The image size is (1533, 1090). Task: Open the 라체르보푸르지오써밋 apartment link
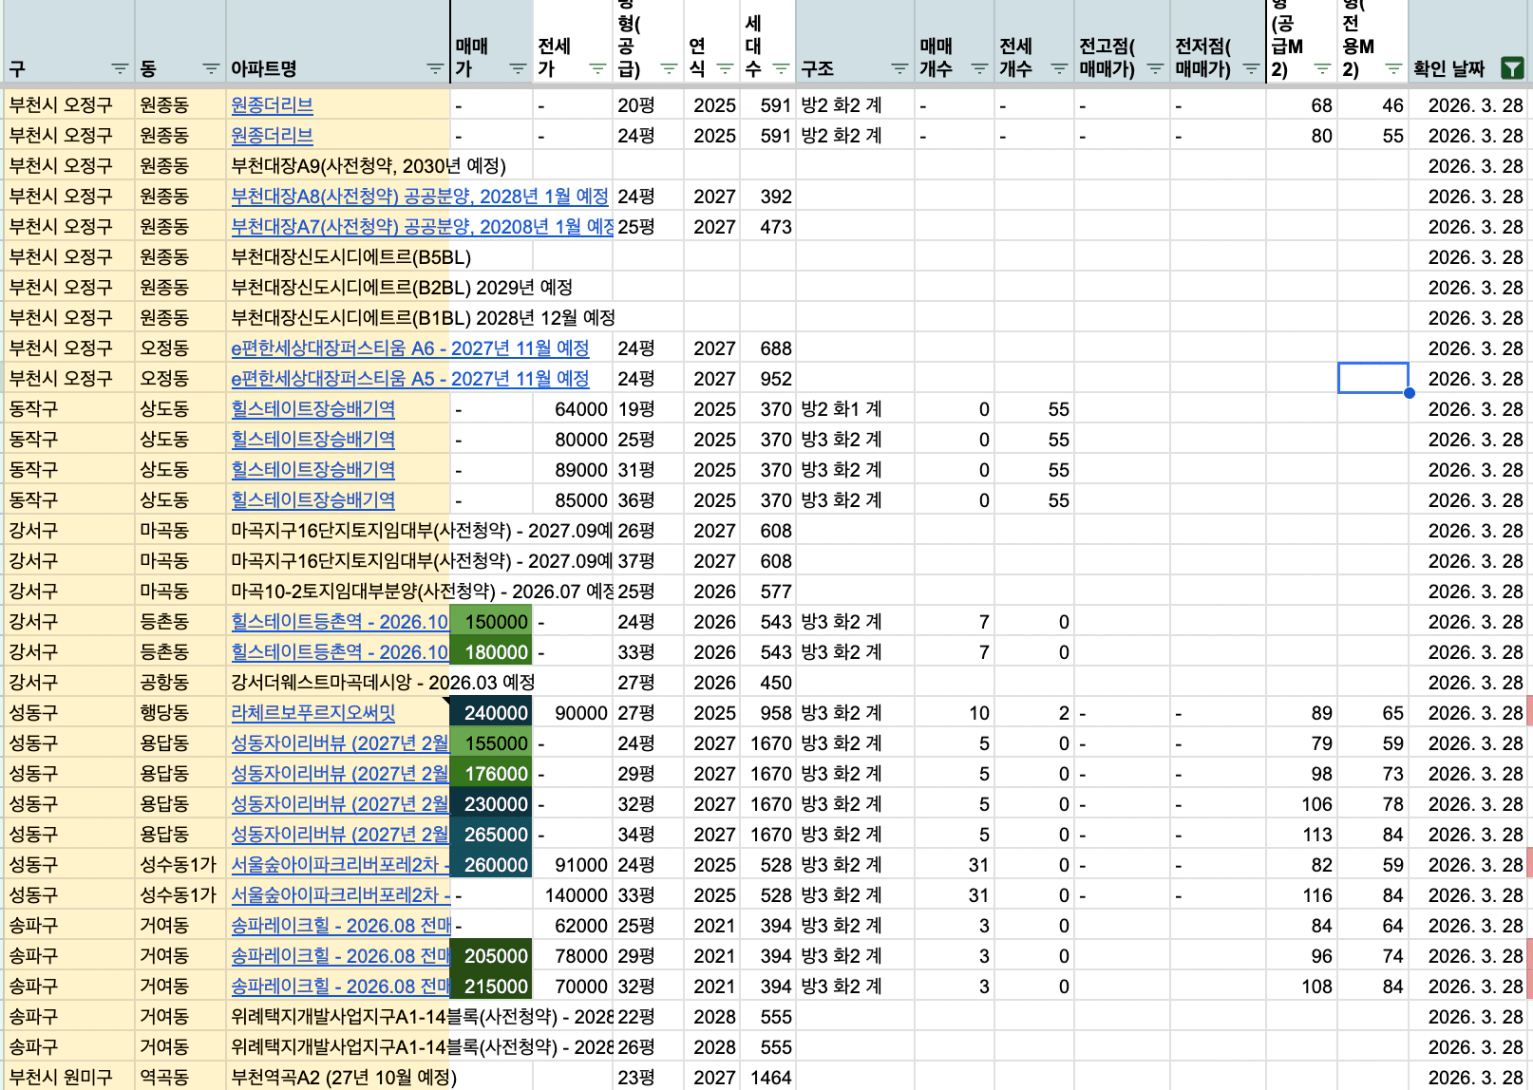tap(313, 713)
